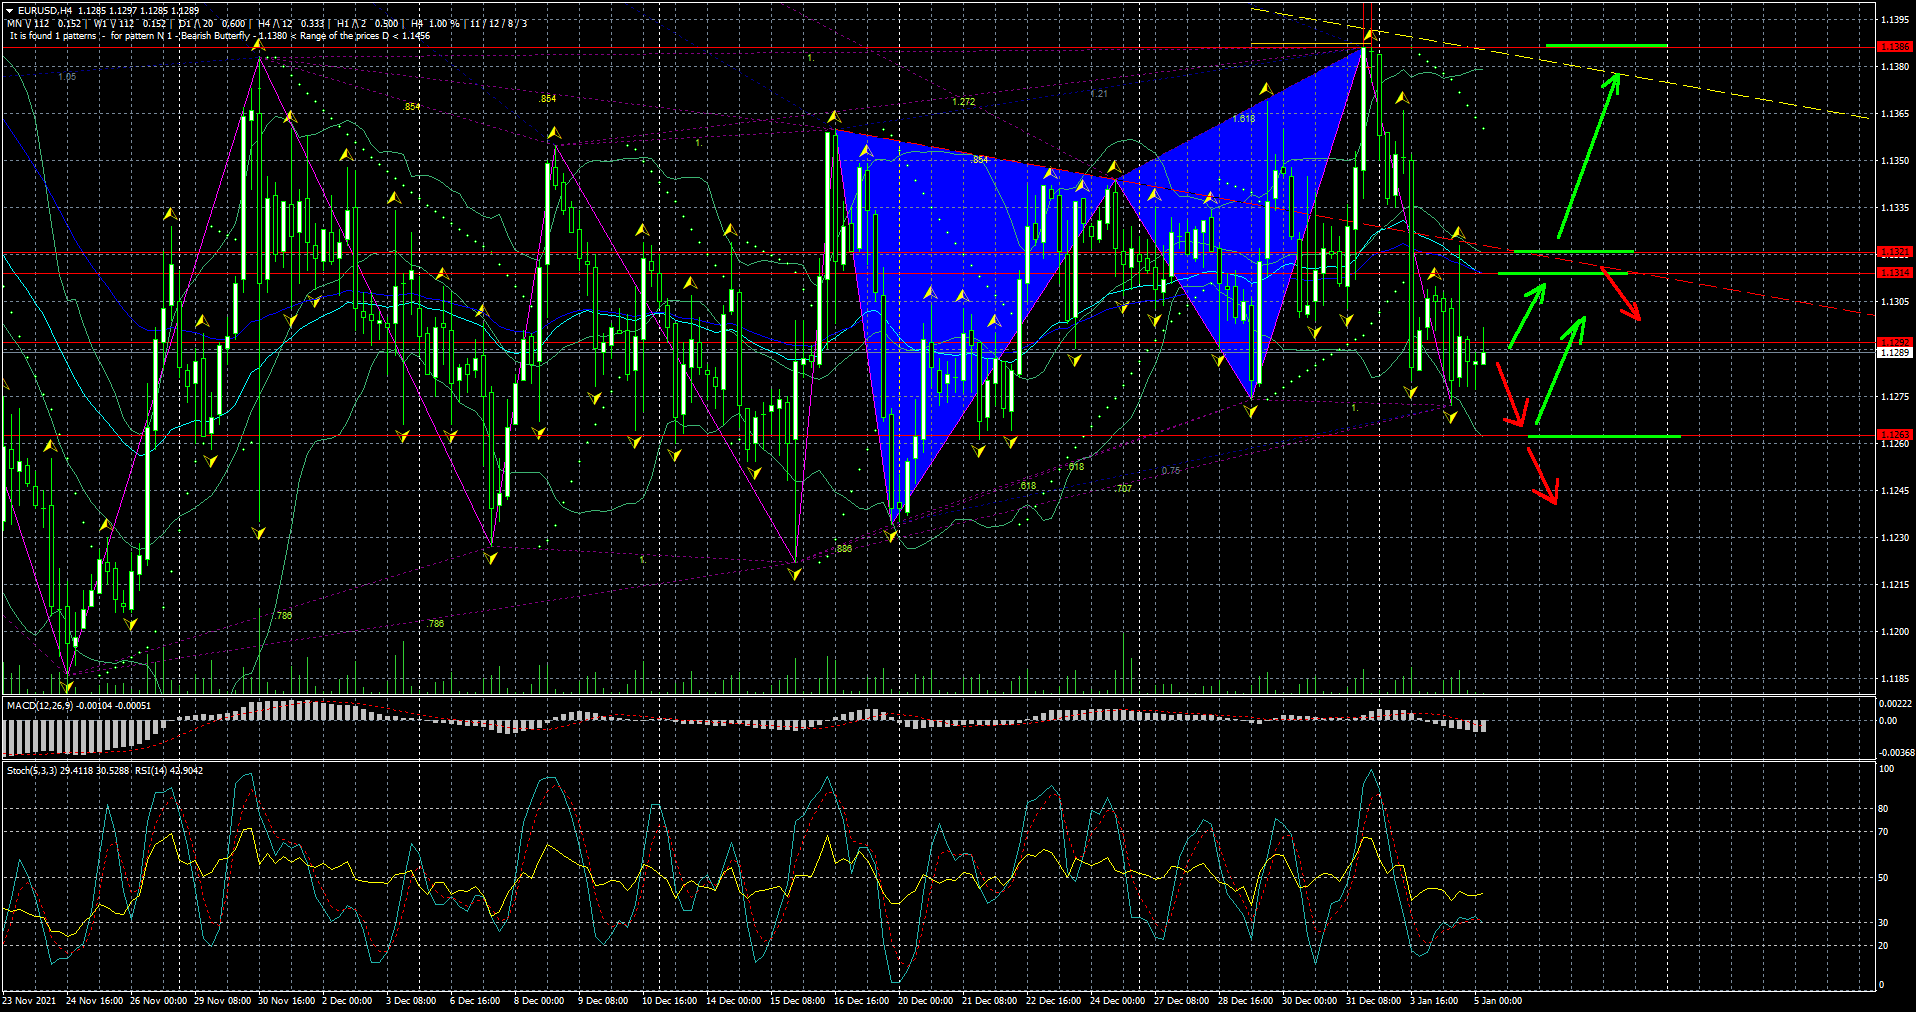1916x1012 pixels.
Task: Select the red 1.1314 price level tag
Action: point(1894,272)
